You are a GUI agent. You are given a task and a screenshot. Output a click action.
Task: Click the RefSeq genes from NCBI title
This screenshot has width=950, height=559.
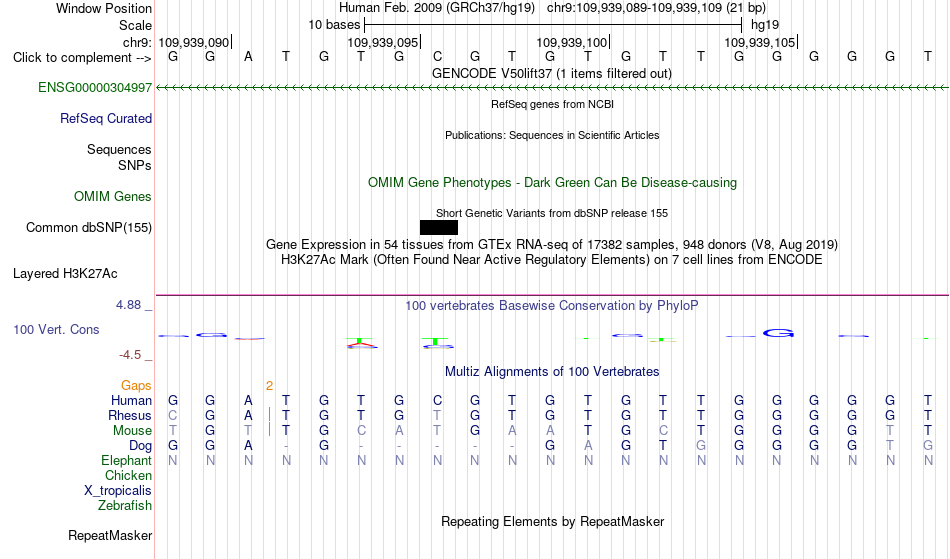click(552, 104)
